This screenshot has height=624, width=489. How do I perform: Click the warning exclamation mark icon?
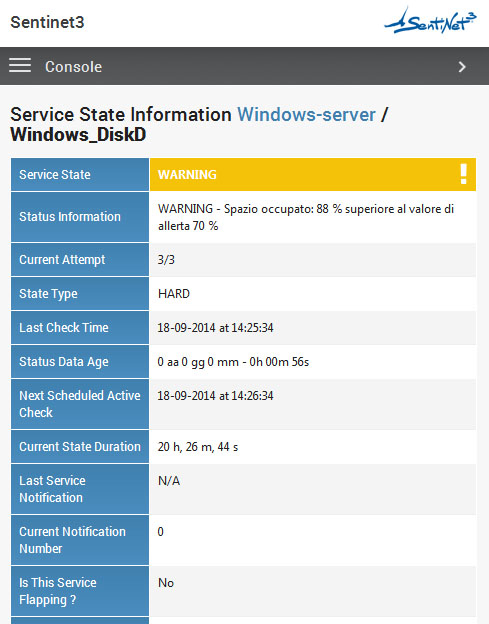click(x=463, y=174)
